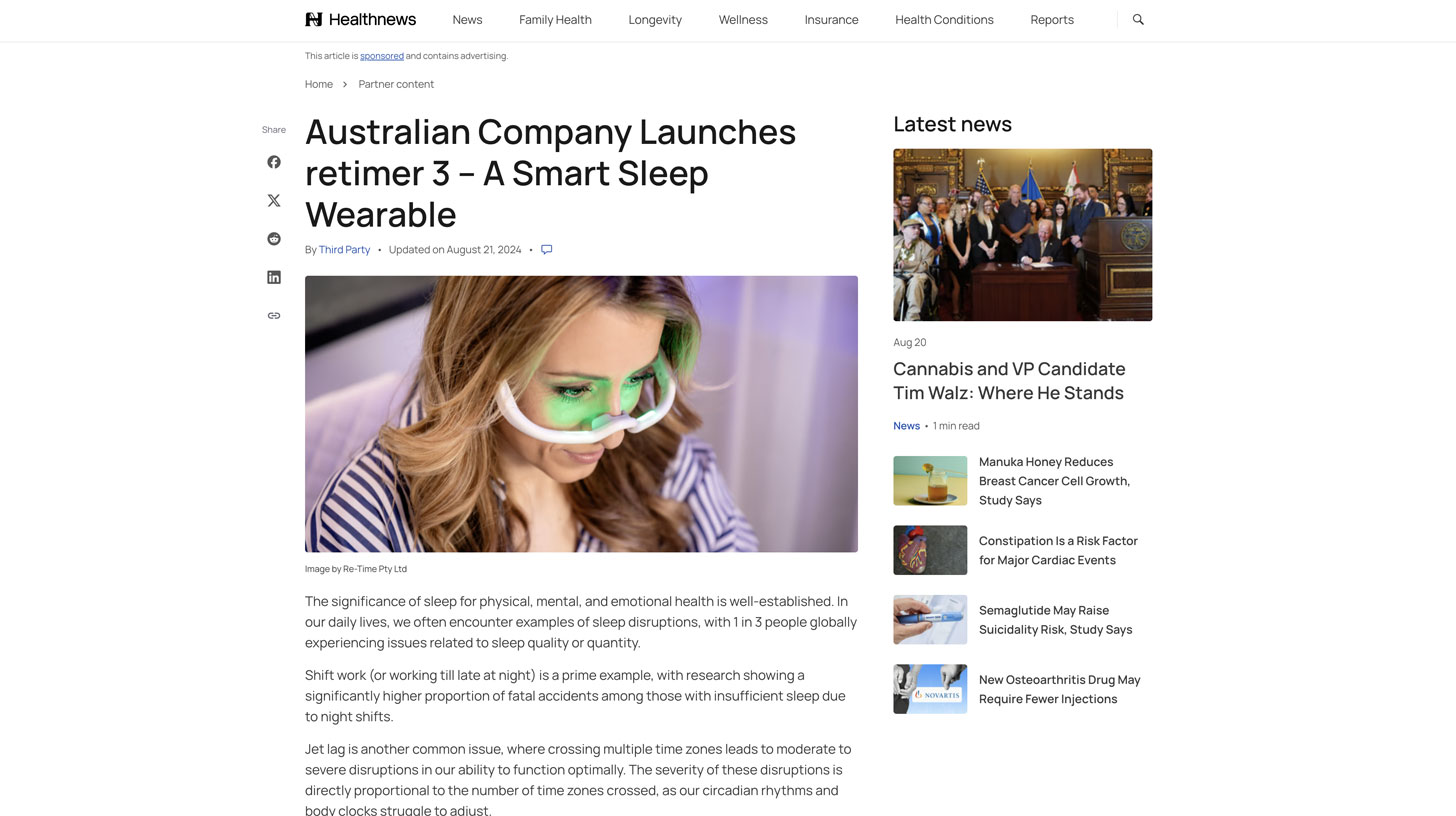Click the 1 min read label

coord(956,426)
